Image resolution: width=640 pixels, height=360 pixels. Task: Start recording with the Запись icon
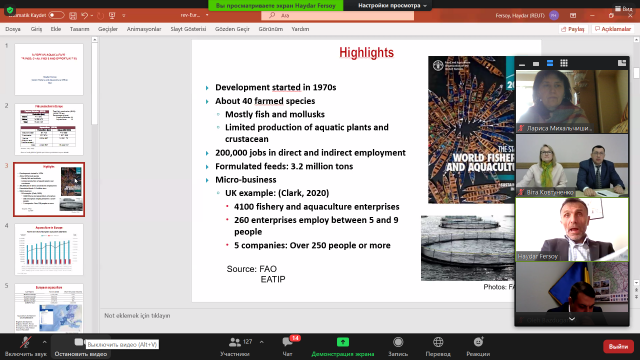[398, 342]
